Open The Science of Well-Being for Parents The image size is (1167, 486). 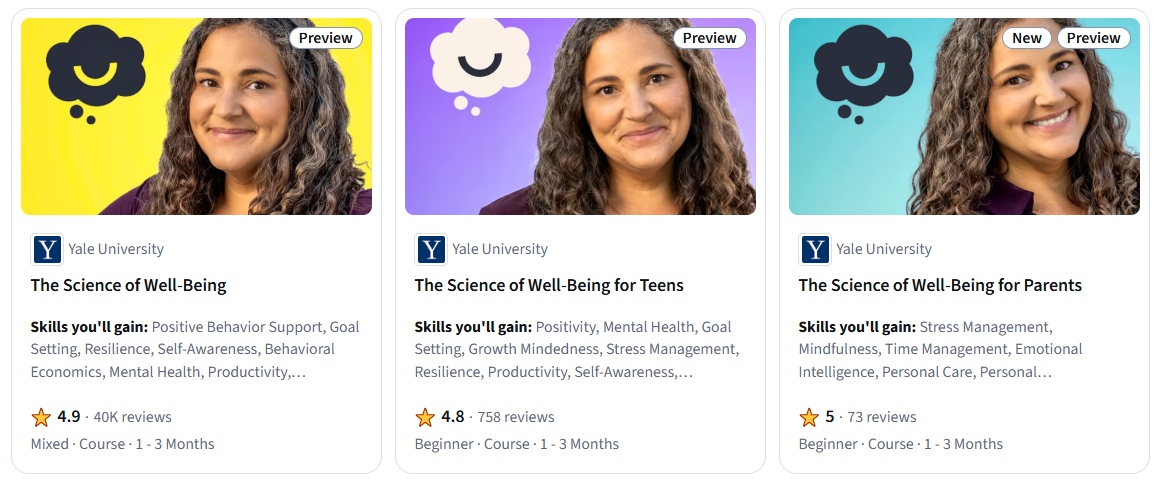940,285
